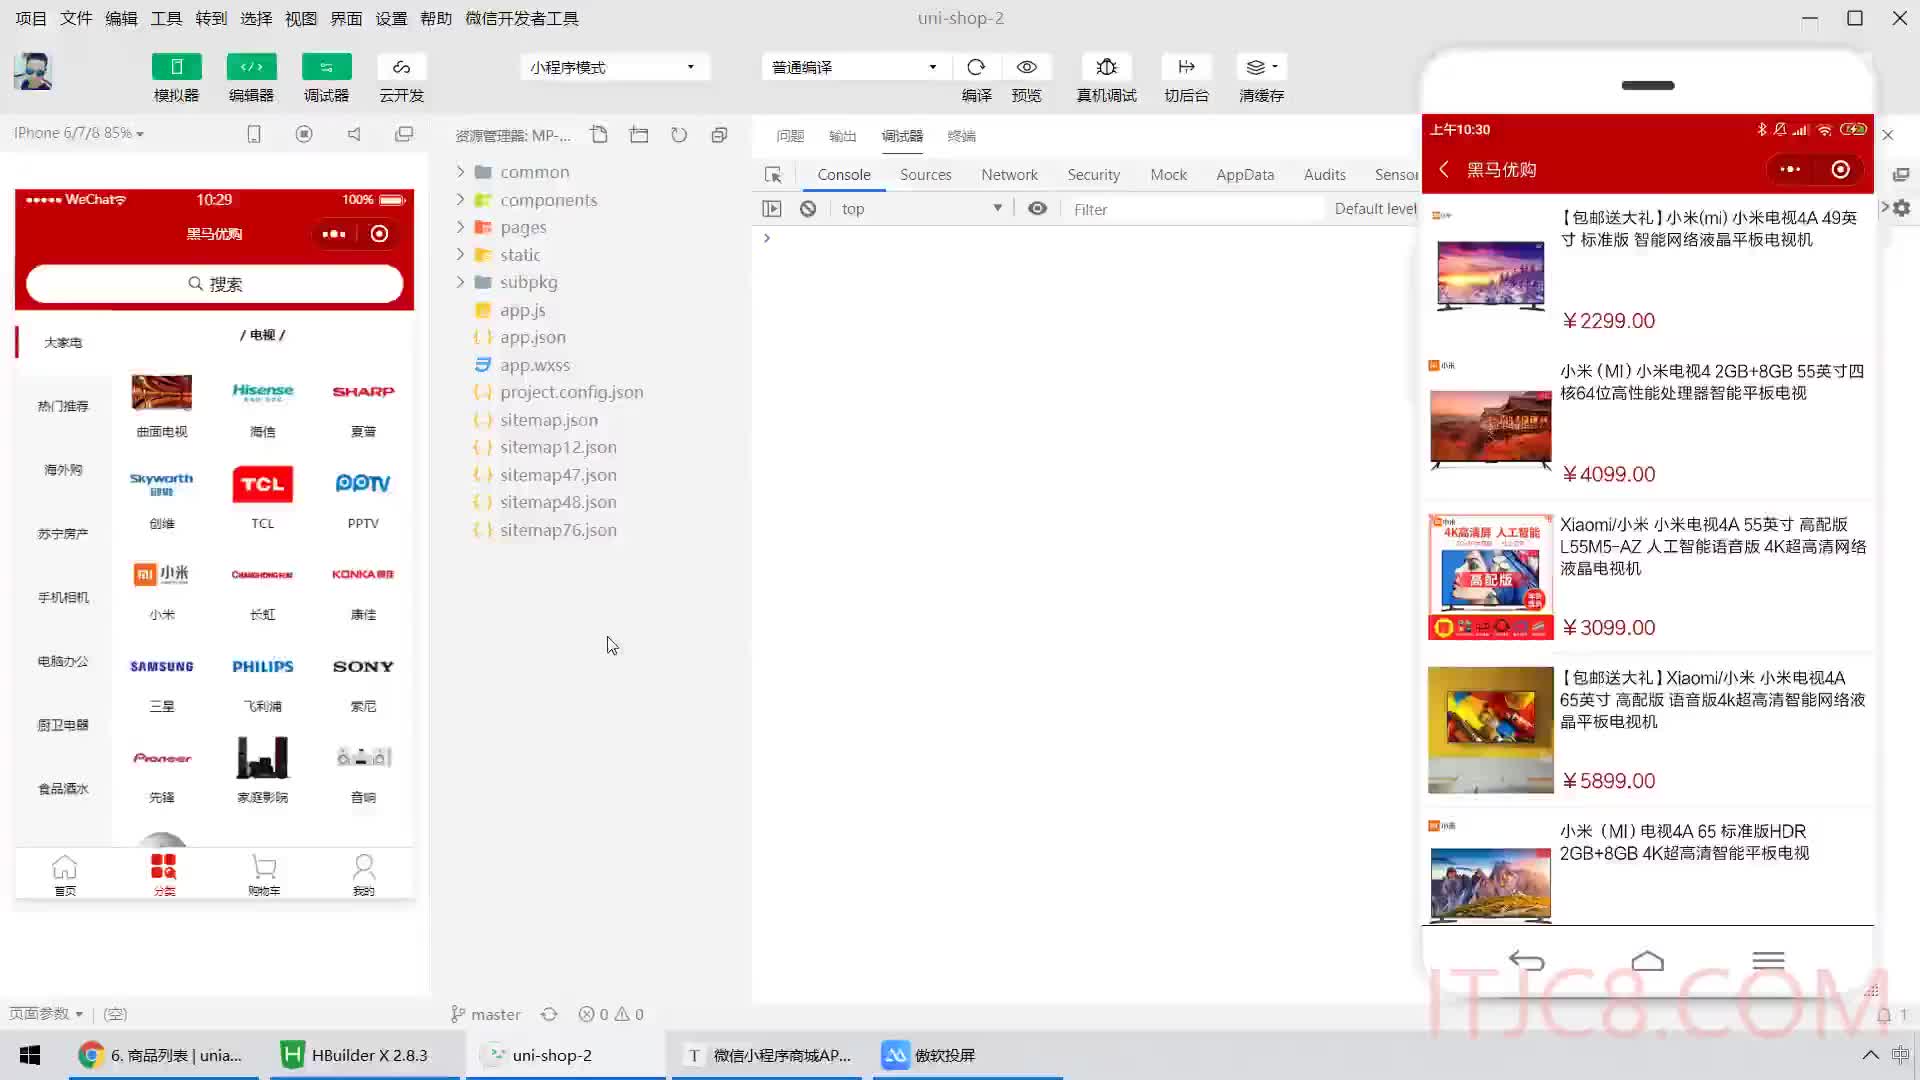
Task: Click the 切后台 switch background icon
Action: [x=1186, y=67]
